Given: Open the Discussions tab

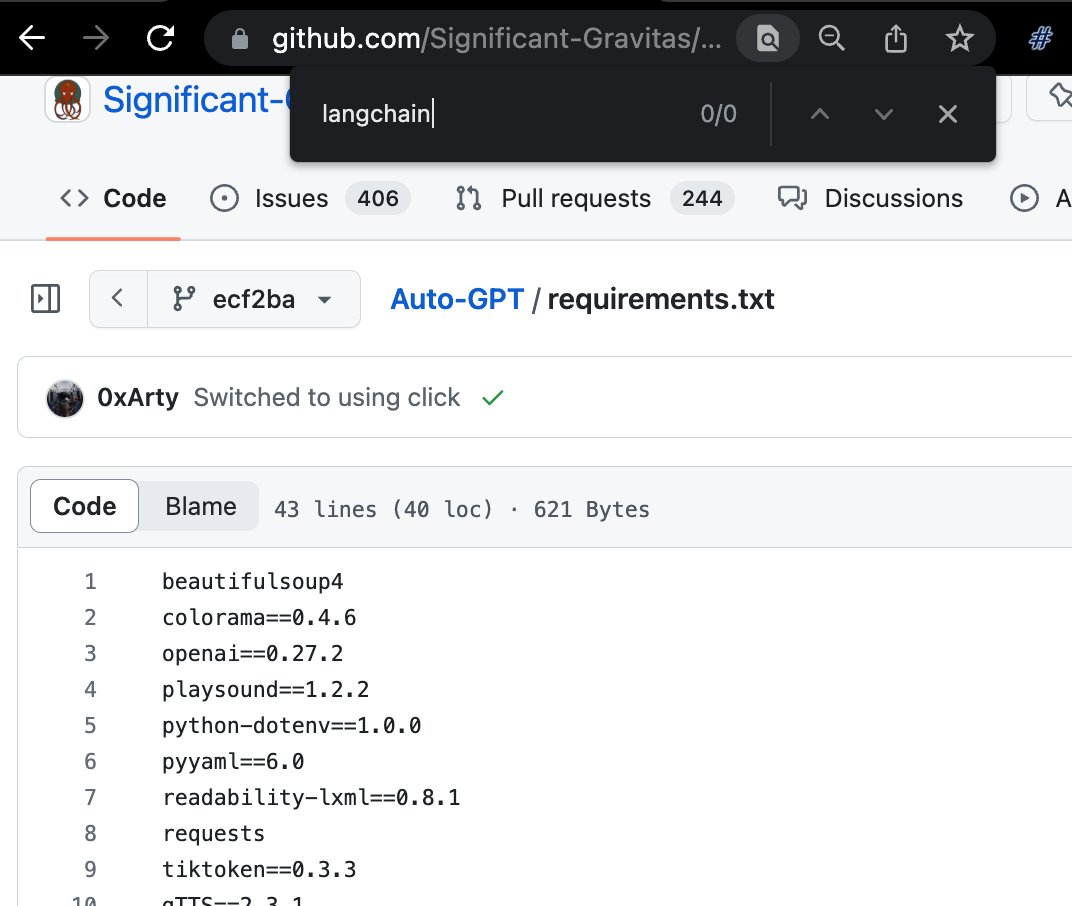Looking at the screenshot, I should (x=870, y=198).
